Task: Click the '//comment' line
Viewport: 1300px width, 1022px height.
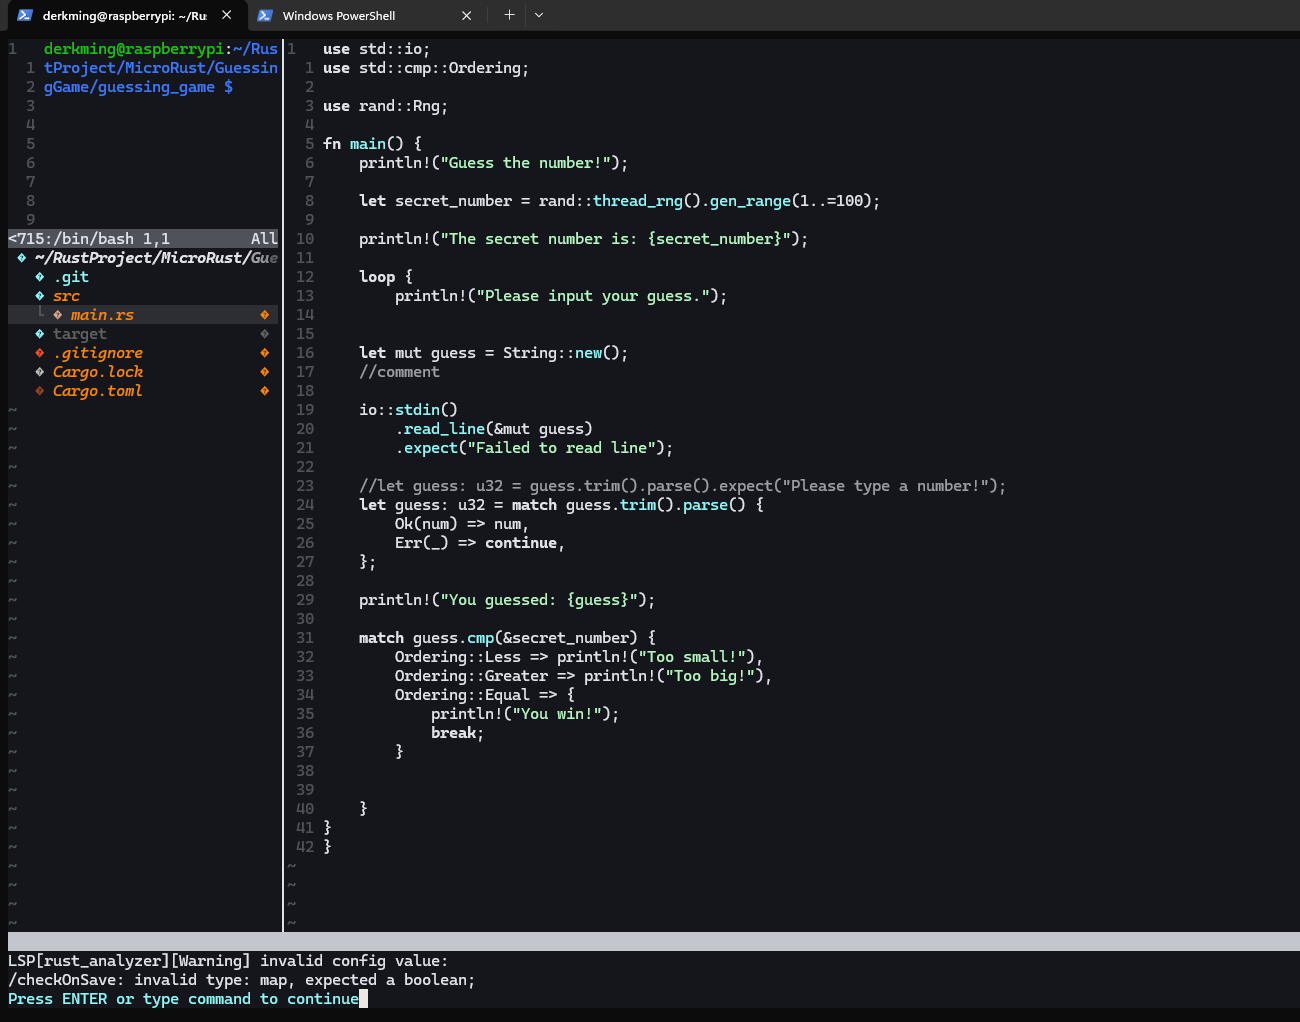Action: (x=399, y=372)
